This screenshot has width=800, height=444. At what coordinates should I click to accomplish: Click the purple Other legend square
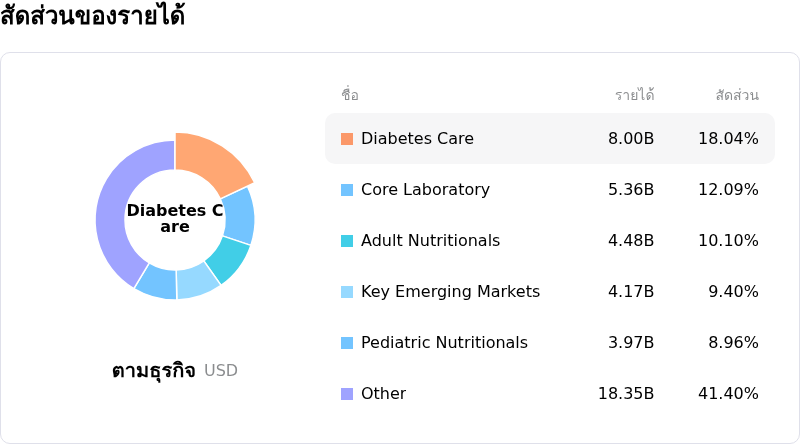(x=347, y=394)
